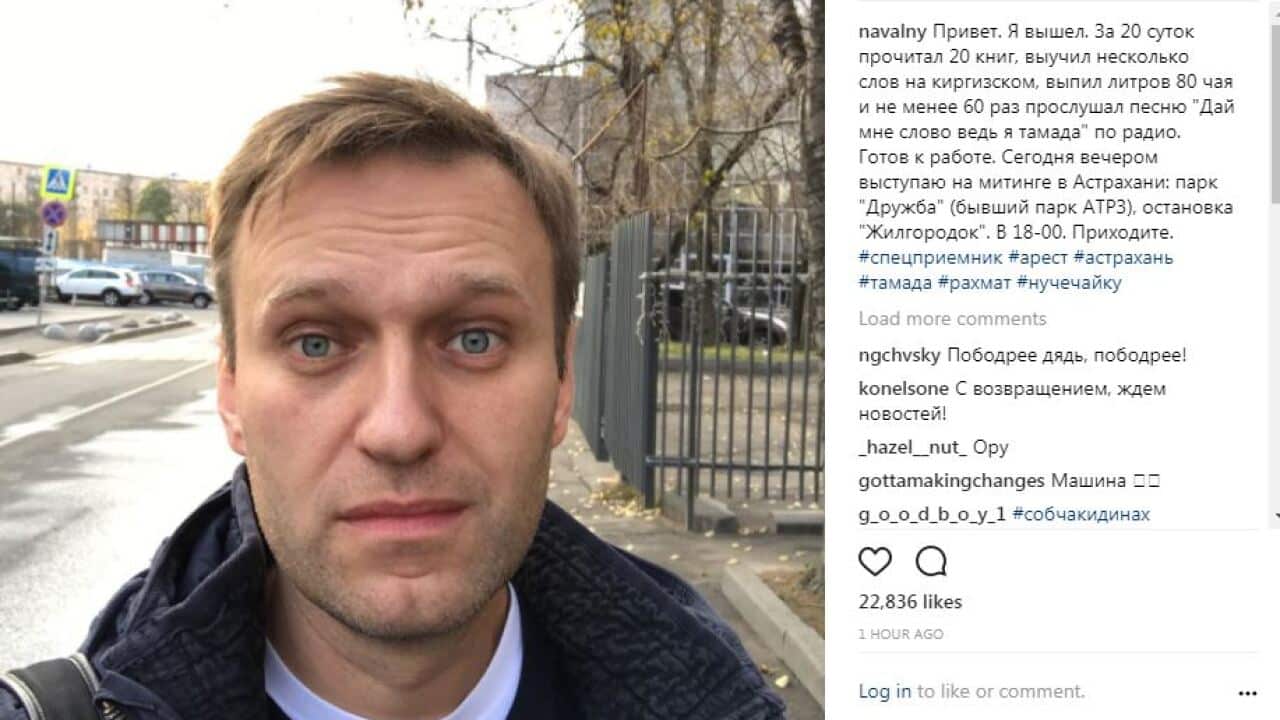Visit _hazel__nut_ commenter profile
This screenshot has height=720, width=1280.
913,447
